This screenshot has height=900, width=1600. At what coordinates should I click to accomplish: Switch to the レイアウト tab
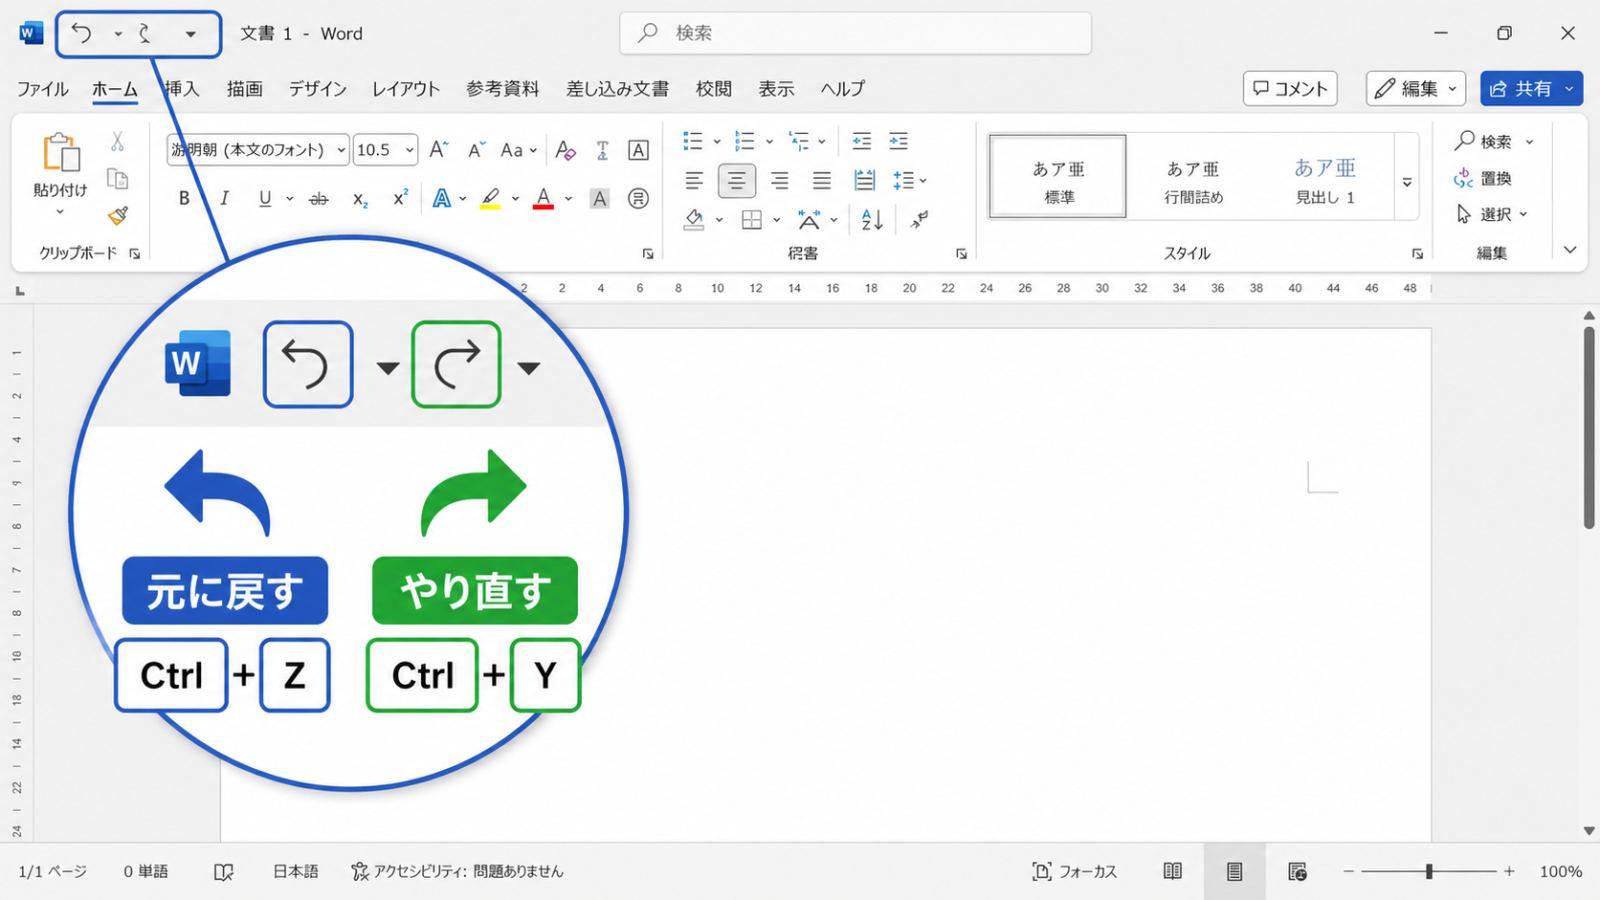406,89
